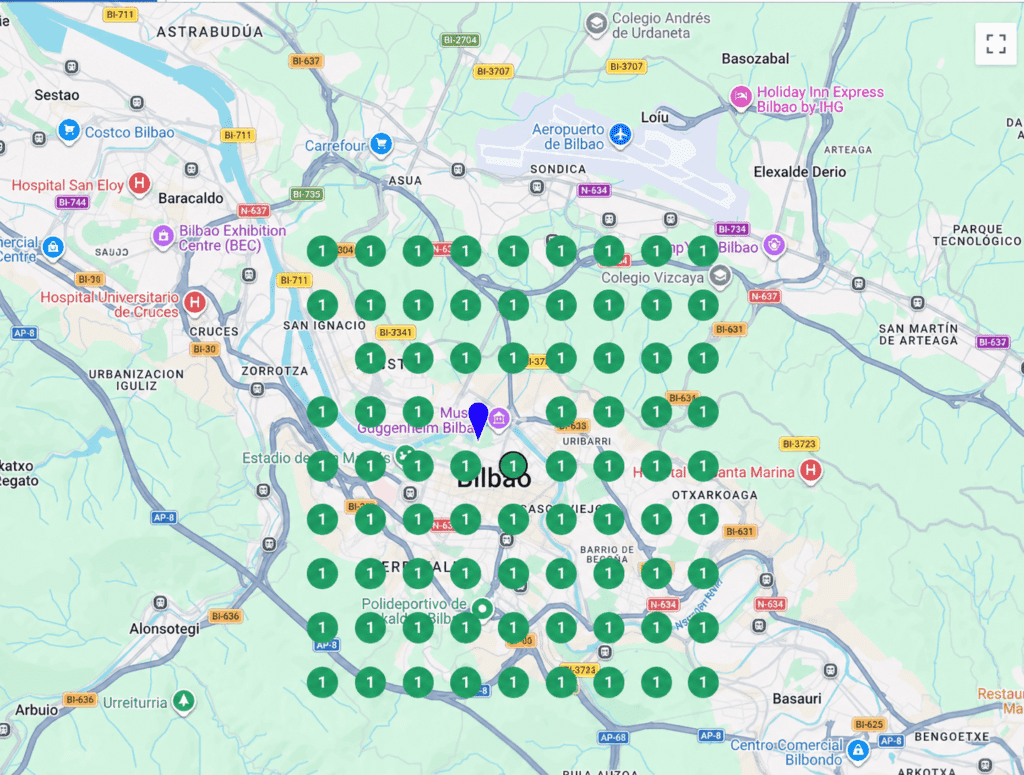Select the Colegio Andrés de Urdaneta school icon
Viewport: 1024px width, 775px height.
(x=597, y=20)
